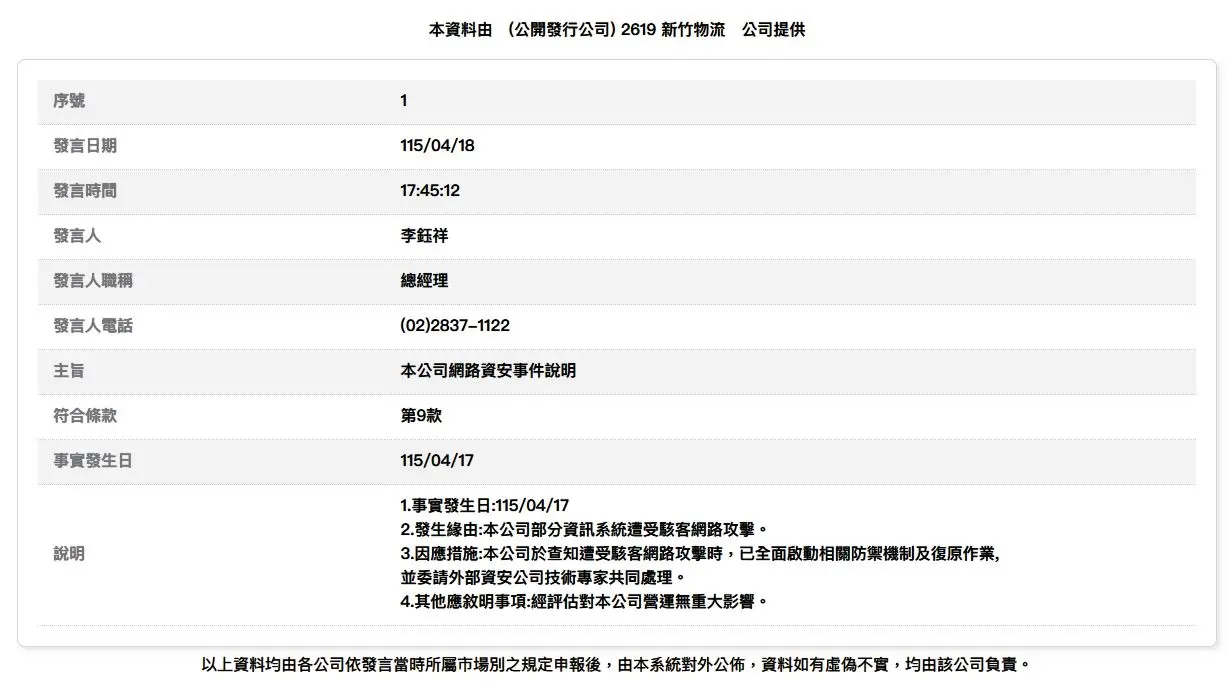Select the subject 本公司網路資安事件說明
The image size is (1227, 683).
coord(488,371)
